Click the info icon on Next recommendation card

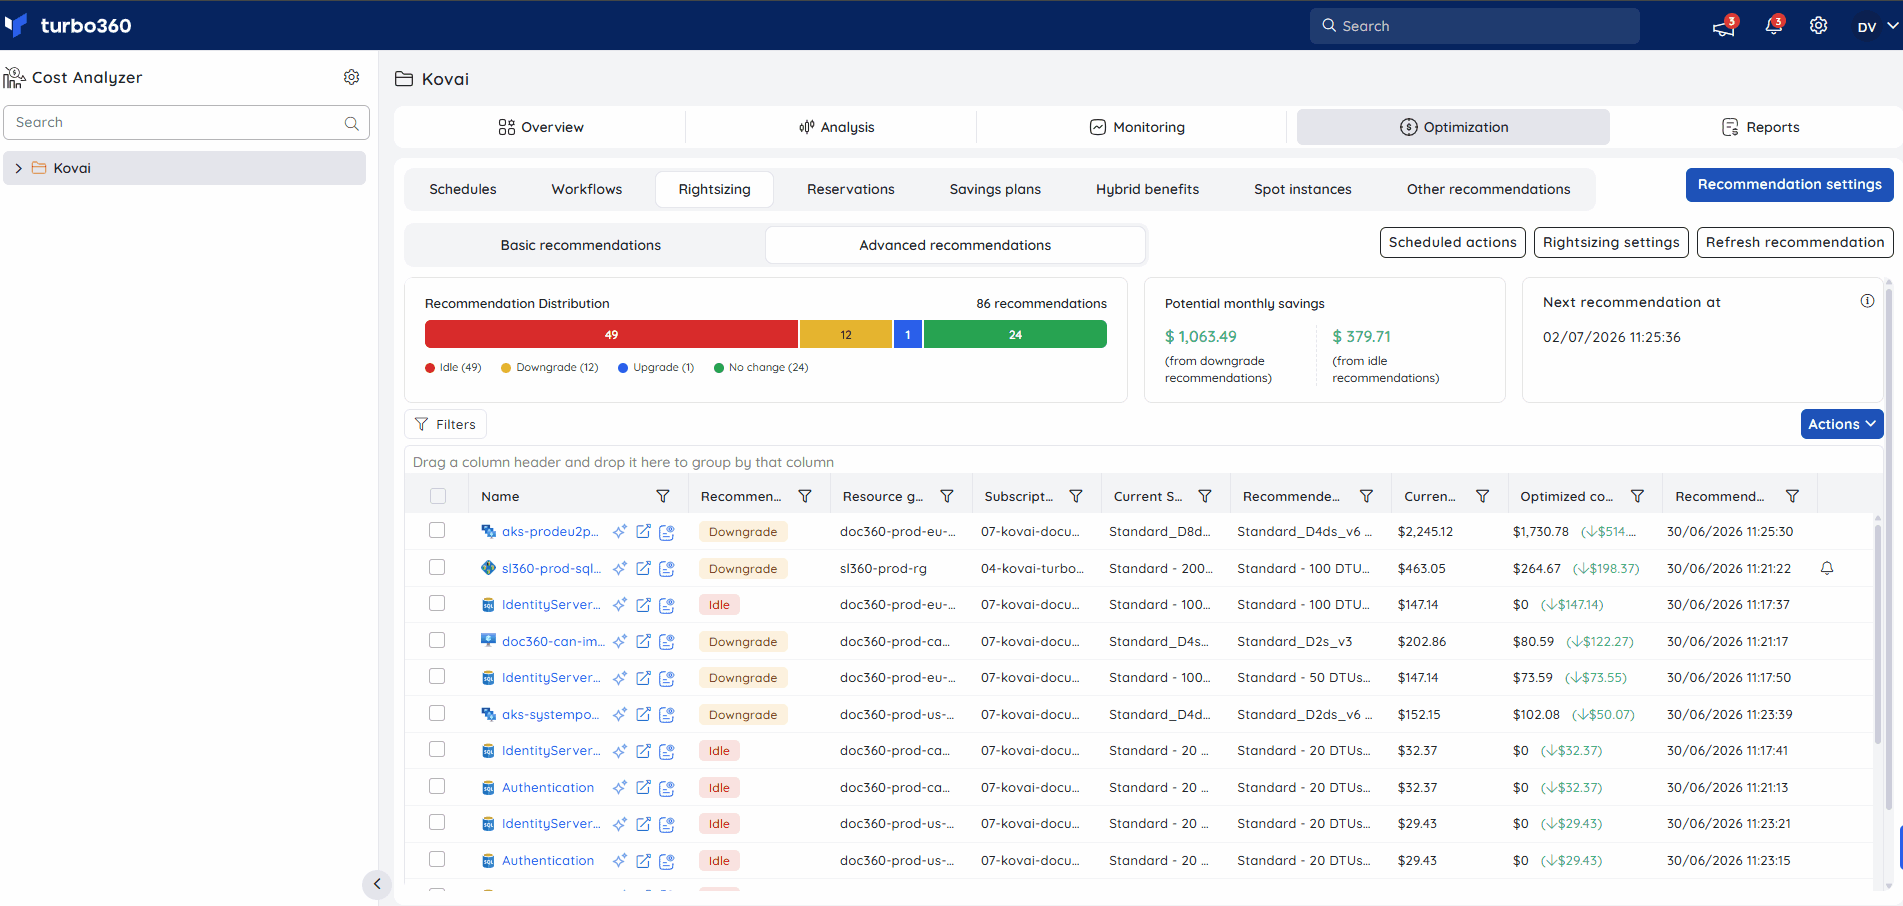[1867, 301]
